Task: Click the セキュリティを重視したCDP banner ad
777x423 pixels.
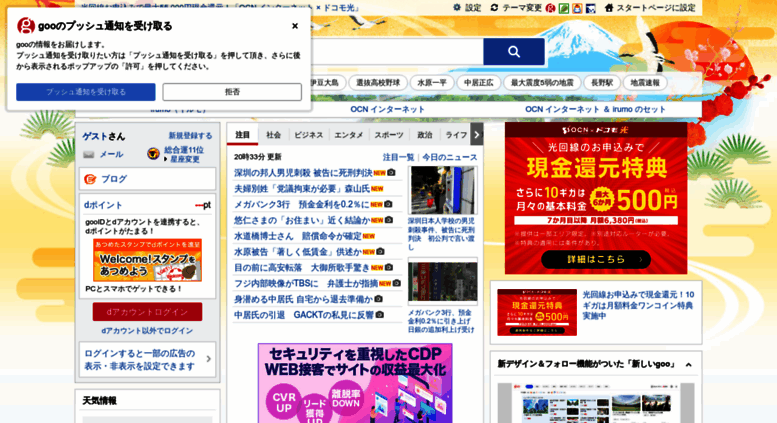Action: pos(355,383)
